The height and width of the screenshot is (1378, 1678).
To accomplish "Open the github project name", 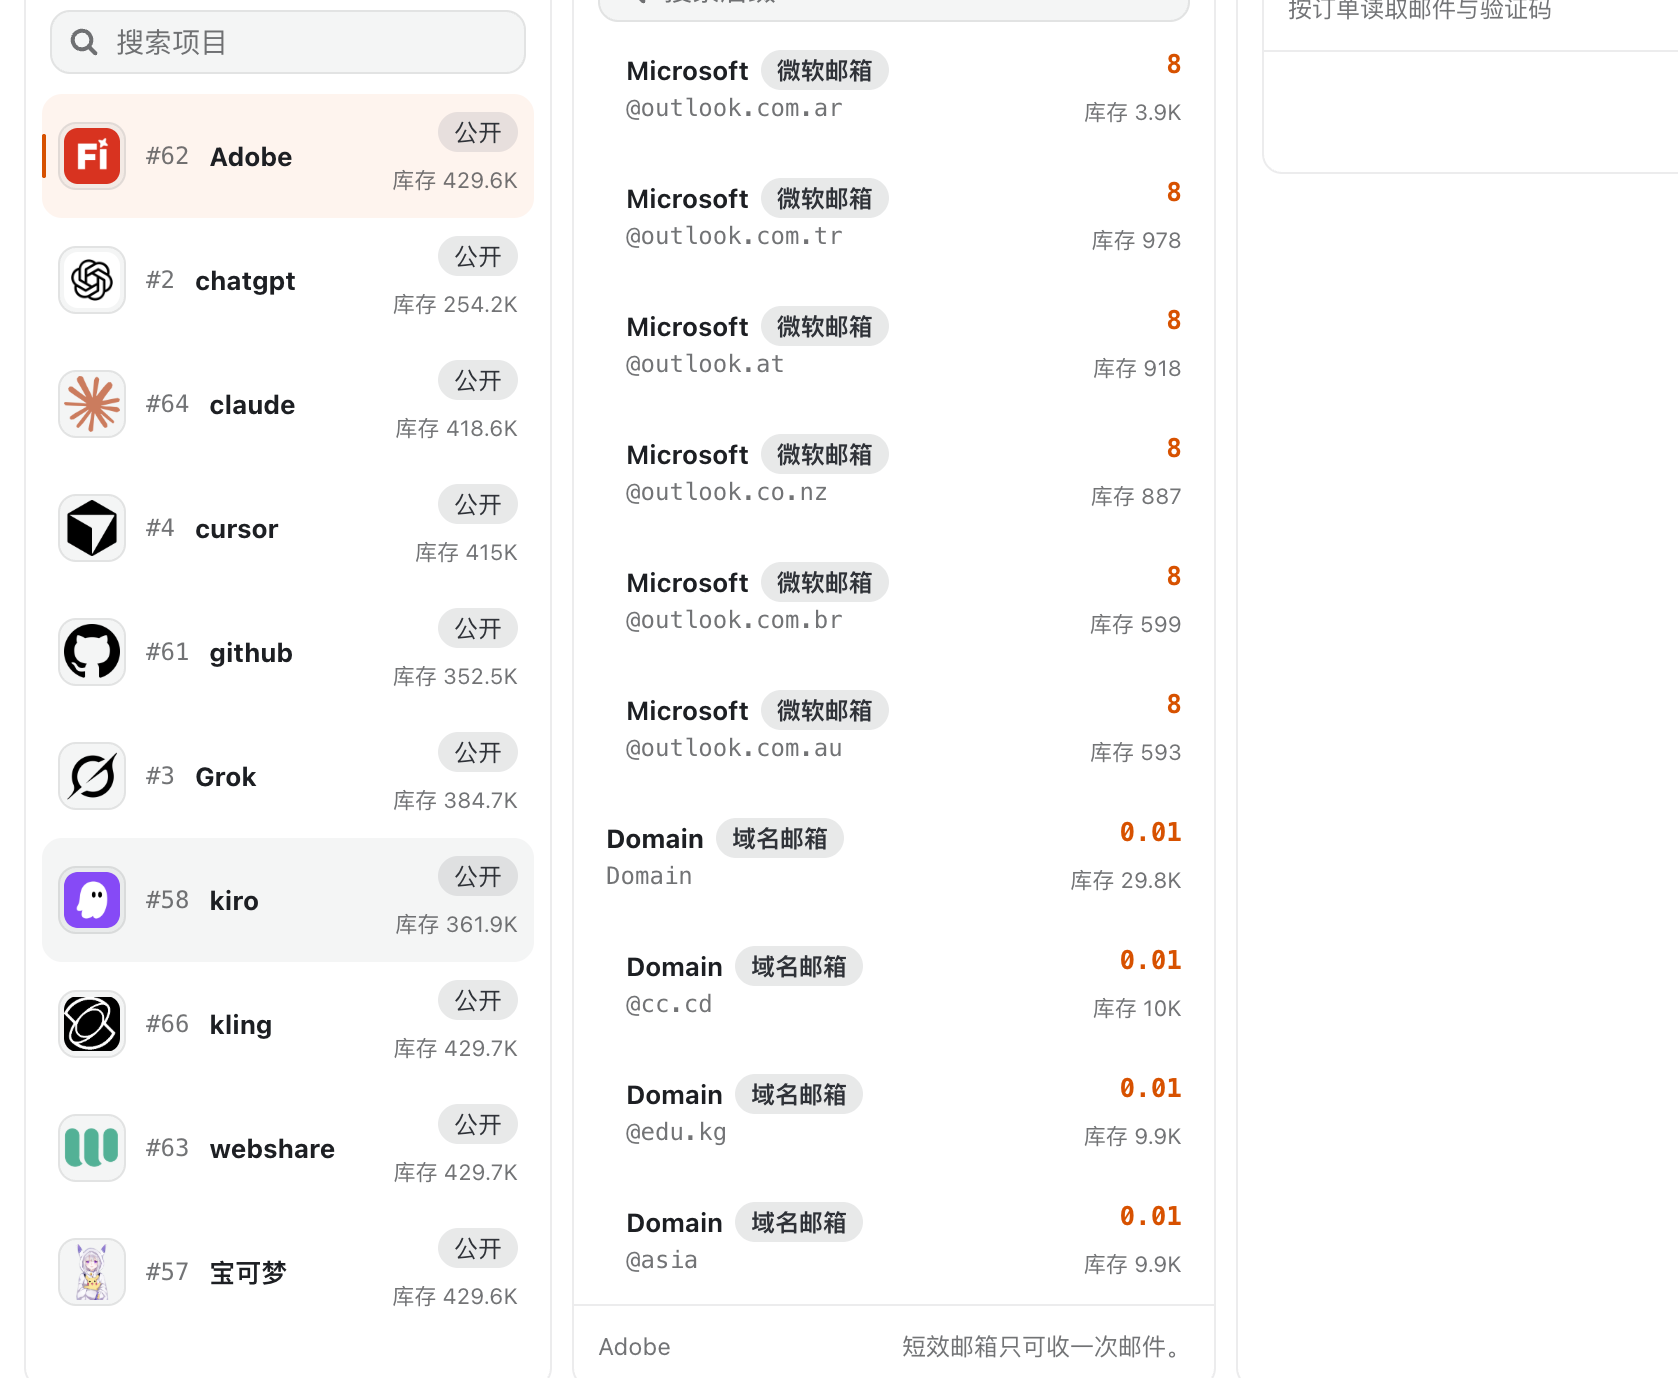I will click(251, 653).
